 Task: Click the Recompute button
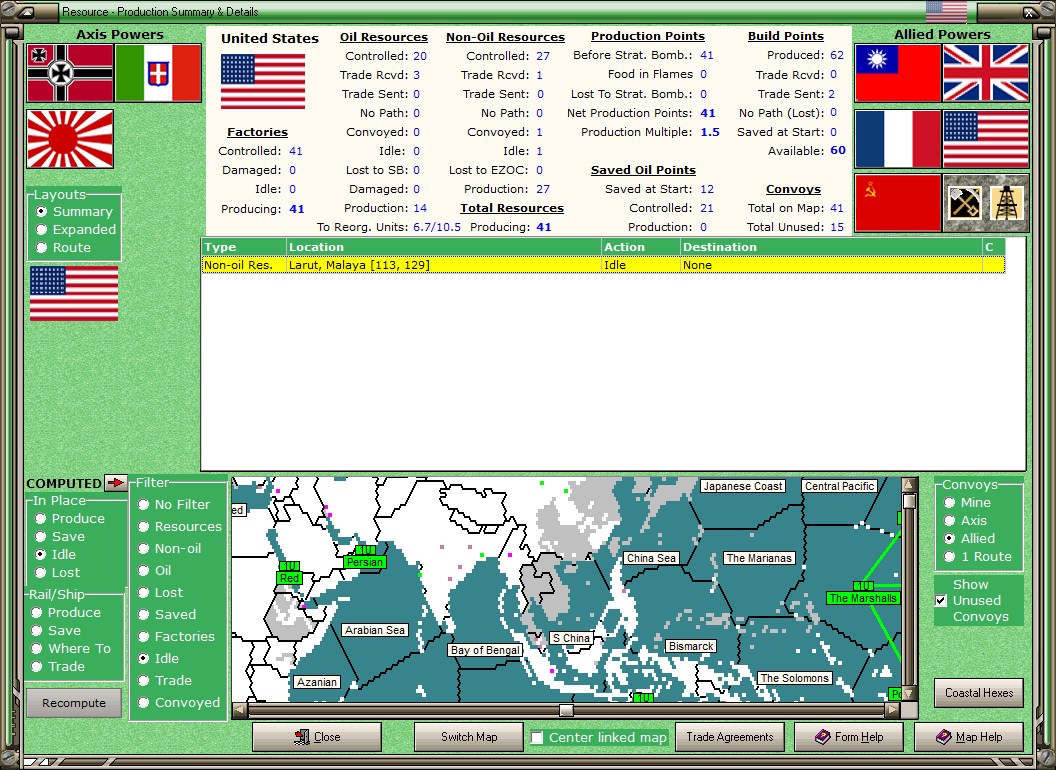pyautogui.click(x=74, y=703)
